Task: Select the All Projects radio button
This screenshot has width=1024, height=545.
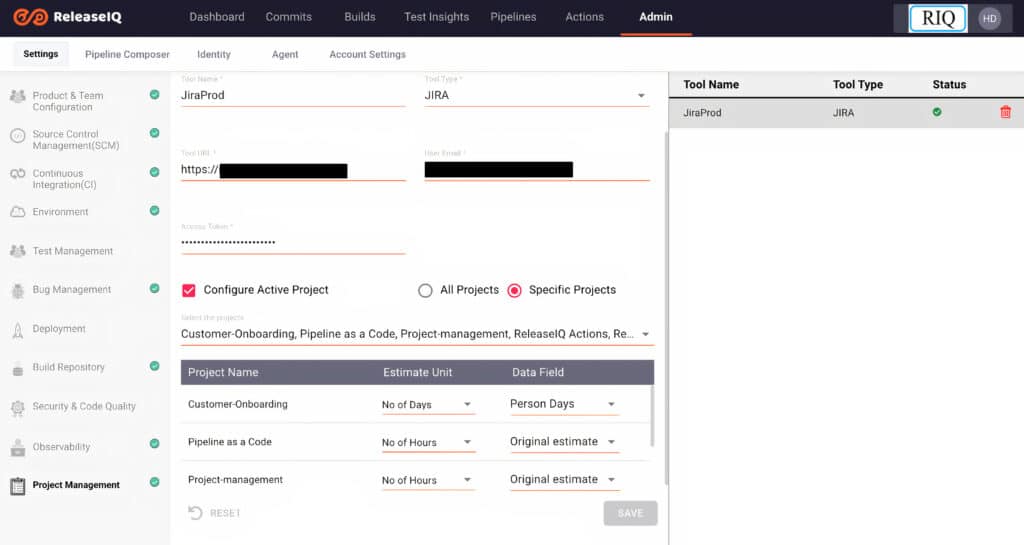Action: click(x=425, y=290)
